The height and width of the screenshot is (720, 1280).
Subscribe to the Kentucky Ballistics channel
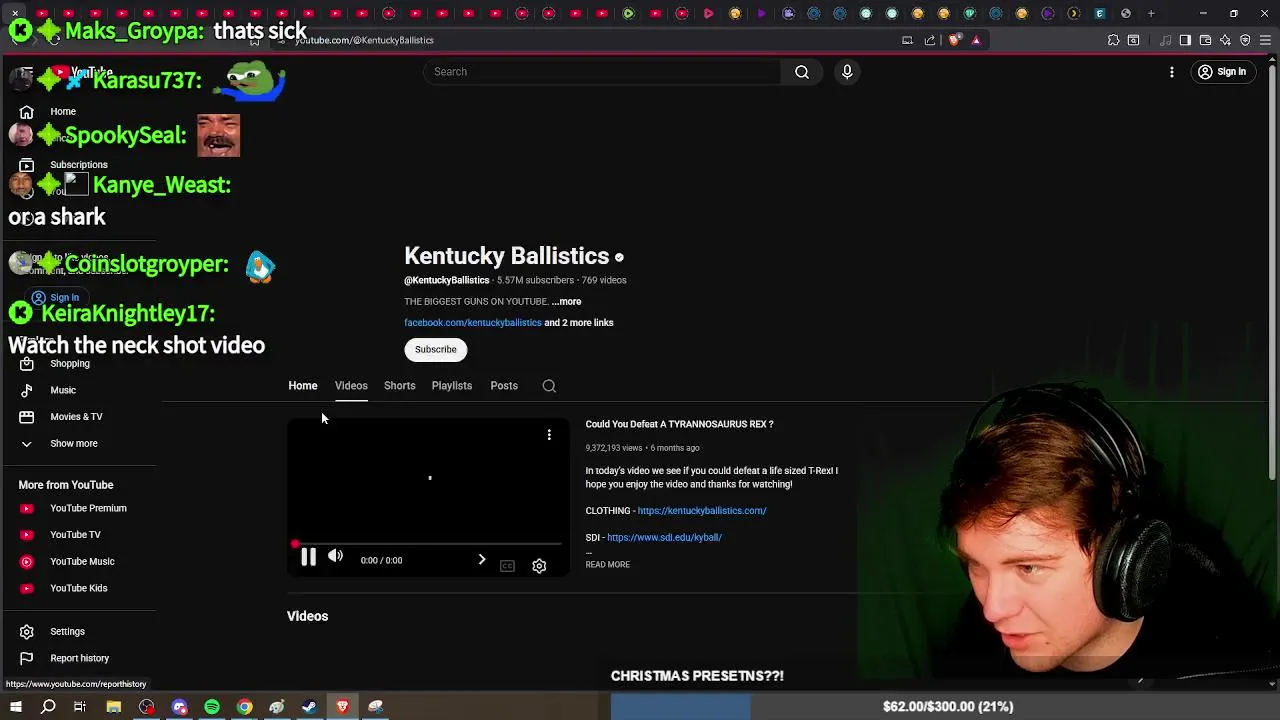pyautogui.click(x=436, y=349)
